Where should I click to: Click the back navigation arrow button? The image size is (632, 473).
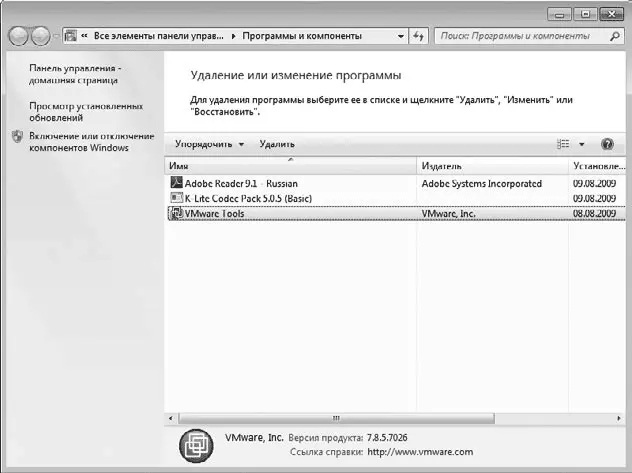pos(19,36)
